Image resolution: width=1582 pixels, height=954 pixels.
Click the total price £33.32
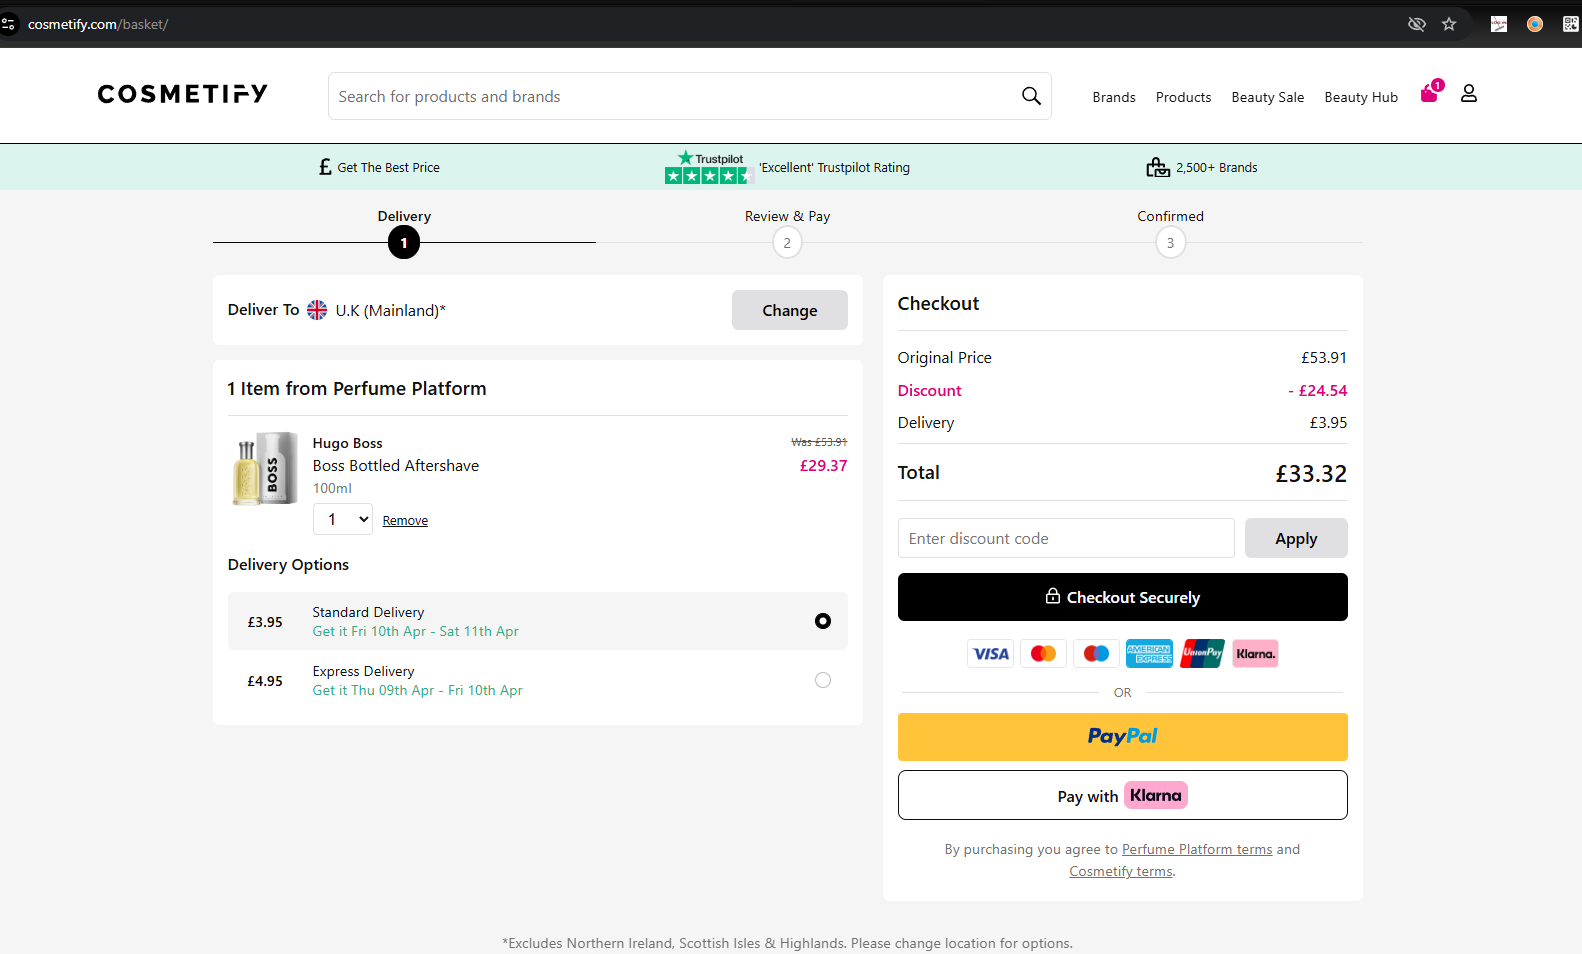(x=1311, y=473)
